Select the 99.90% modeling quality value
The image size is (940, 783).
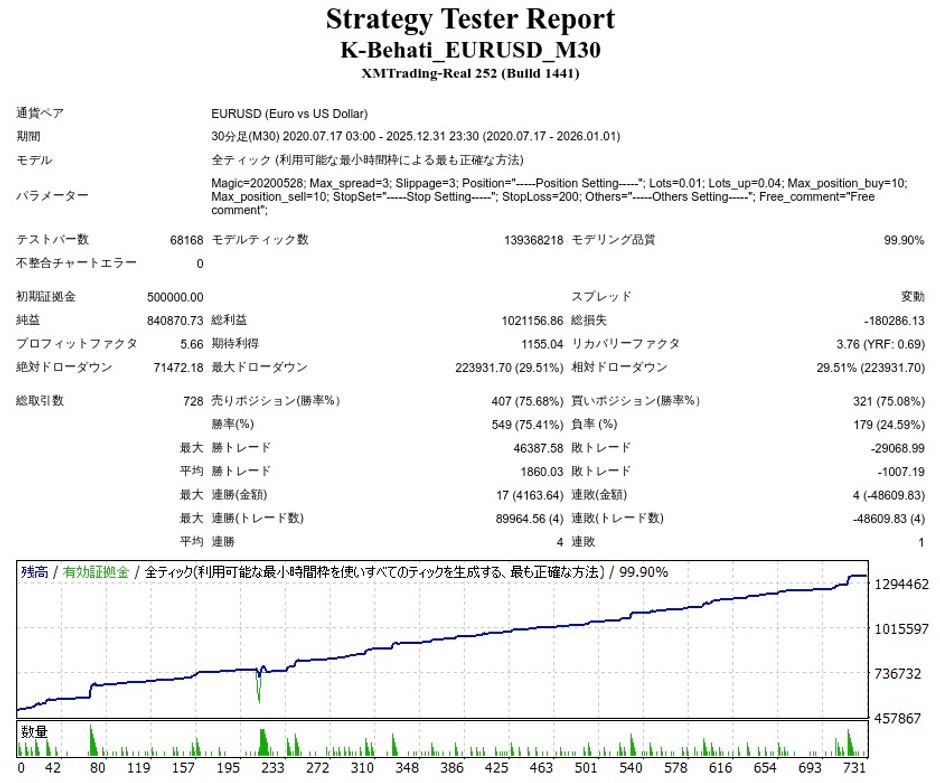903,240
